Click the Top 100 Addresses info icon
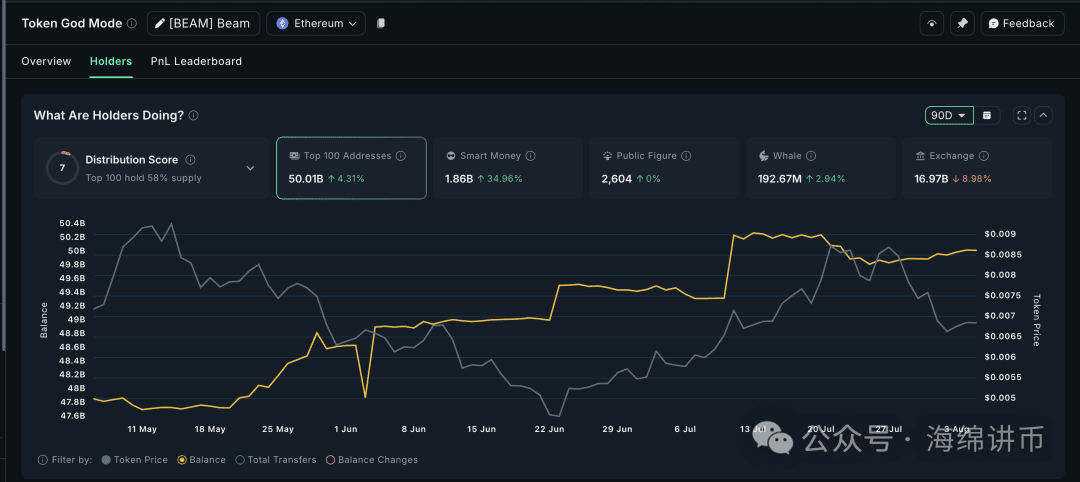 401,156
